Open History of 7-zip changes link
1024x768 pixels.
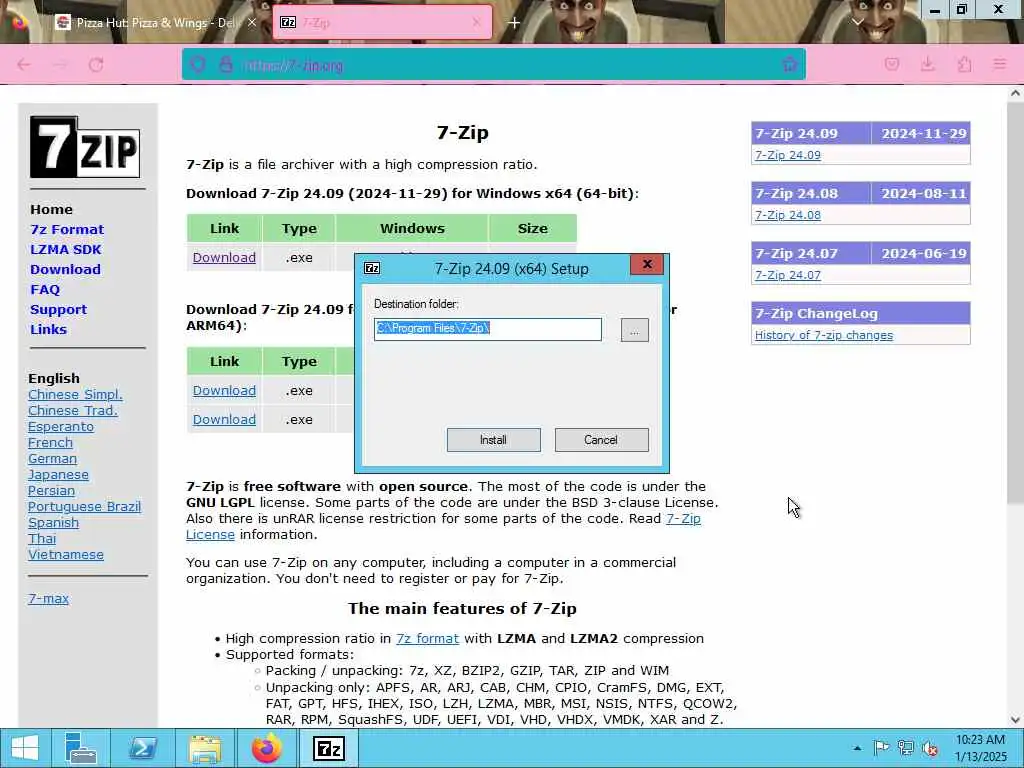(824, 335)
